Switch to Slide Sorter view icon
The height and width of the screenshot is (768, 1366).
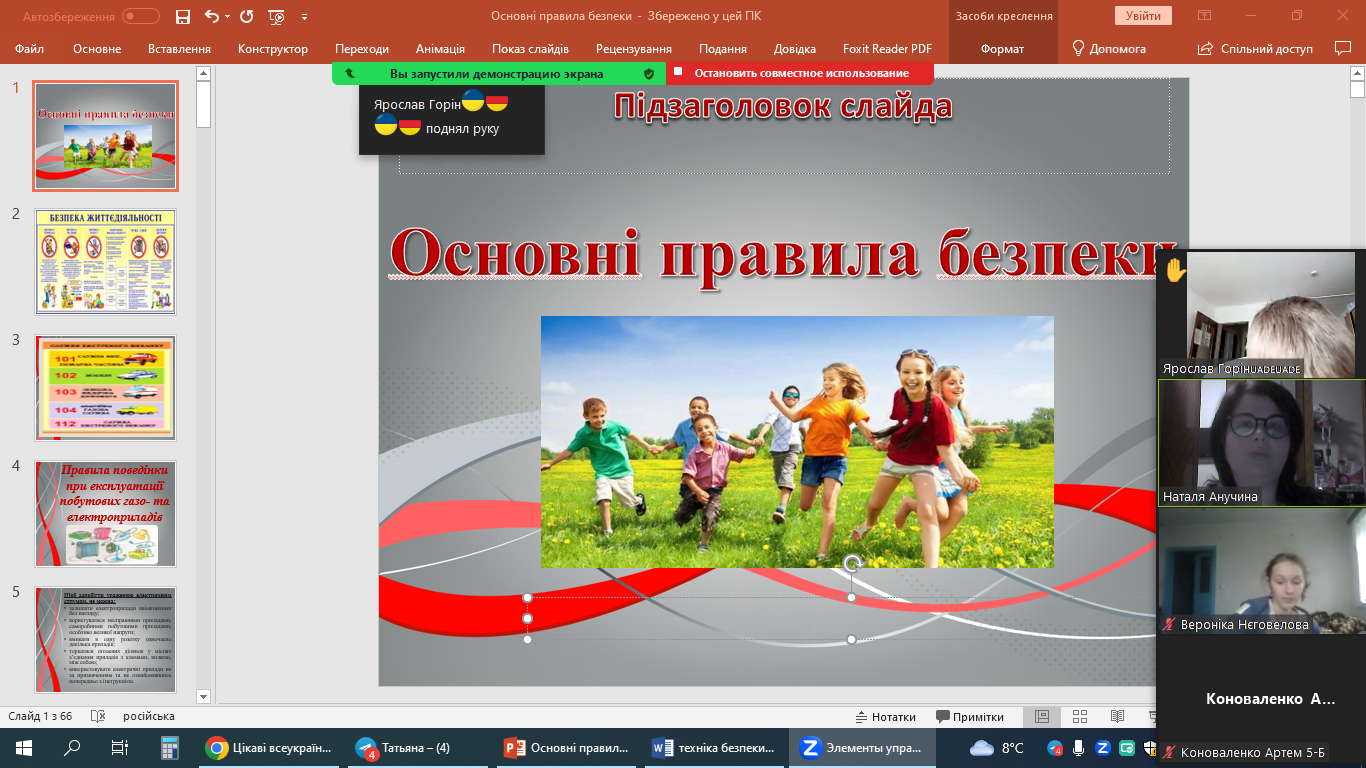coord(1080,716)
